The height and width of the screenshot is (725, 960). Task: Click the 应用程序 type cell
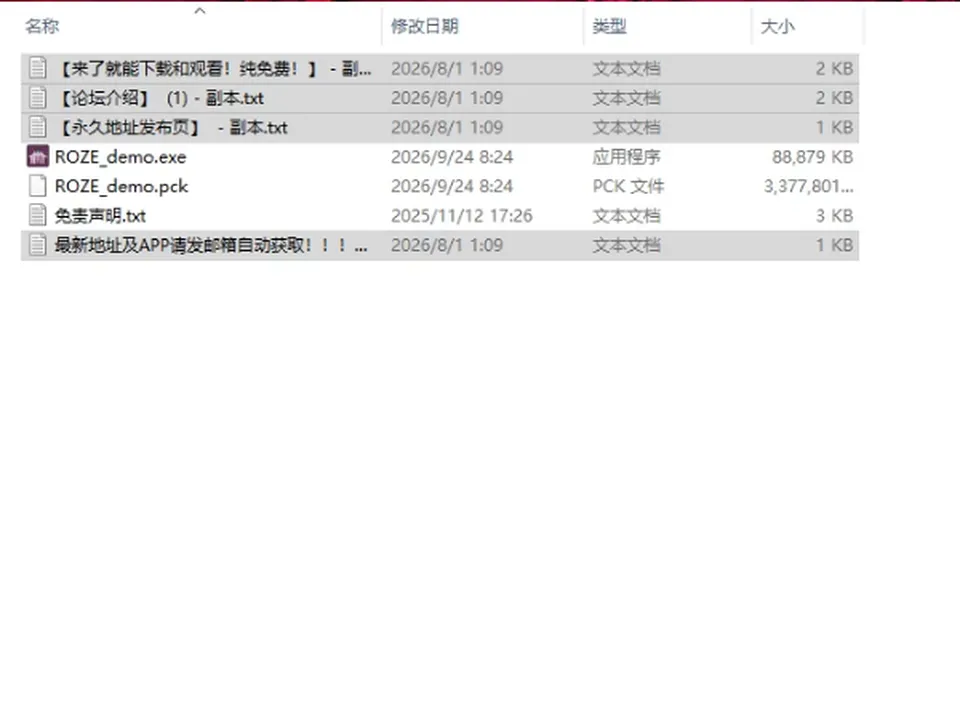click(x=626, y=157)
